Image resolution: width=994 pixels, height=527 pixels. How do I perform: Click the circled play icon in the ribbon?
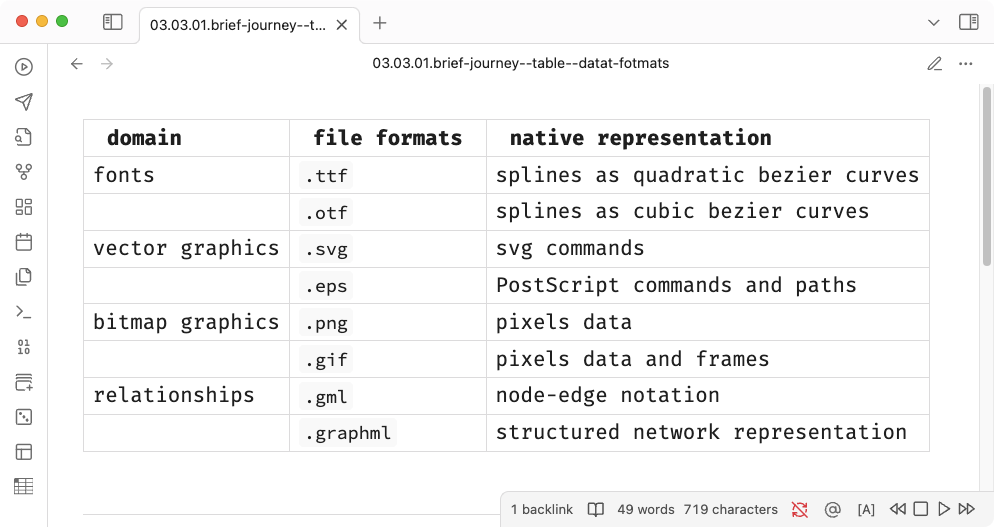click(23, 67)
